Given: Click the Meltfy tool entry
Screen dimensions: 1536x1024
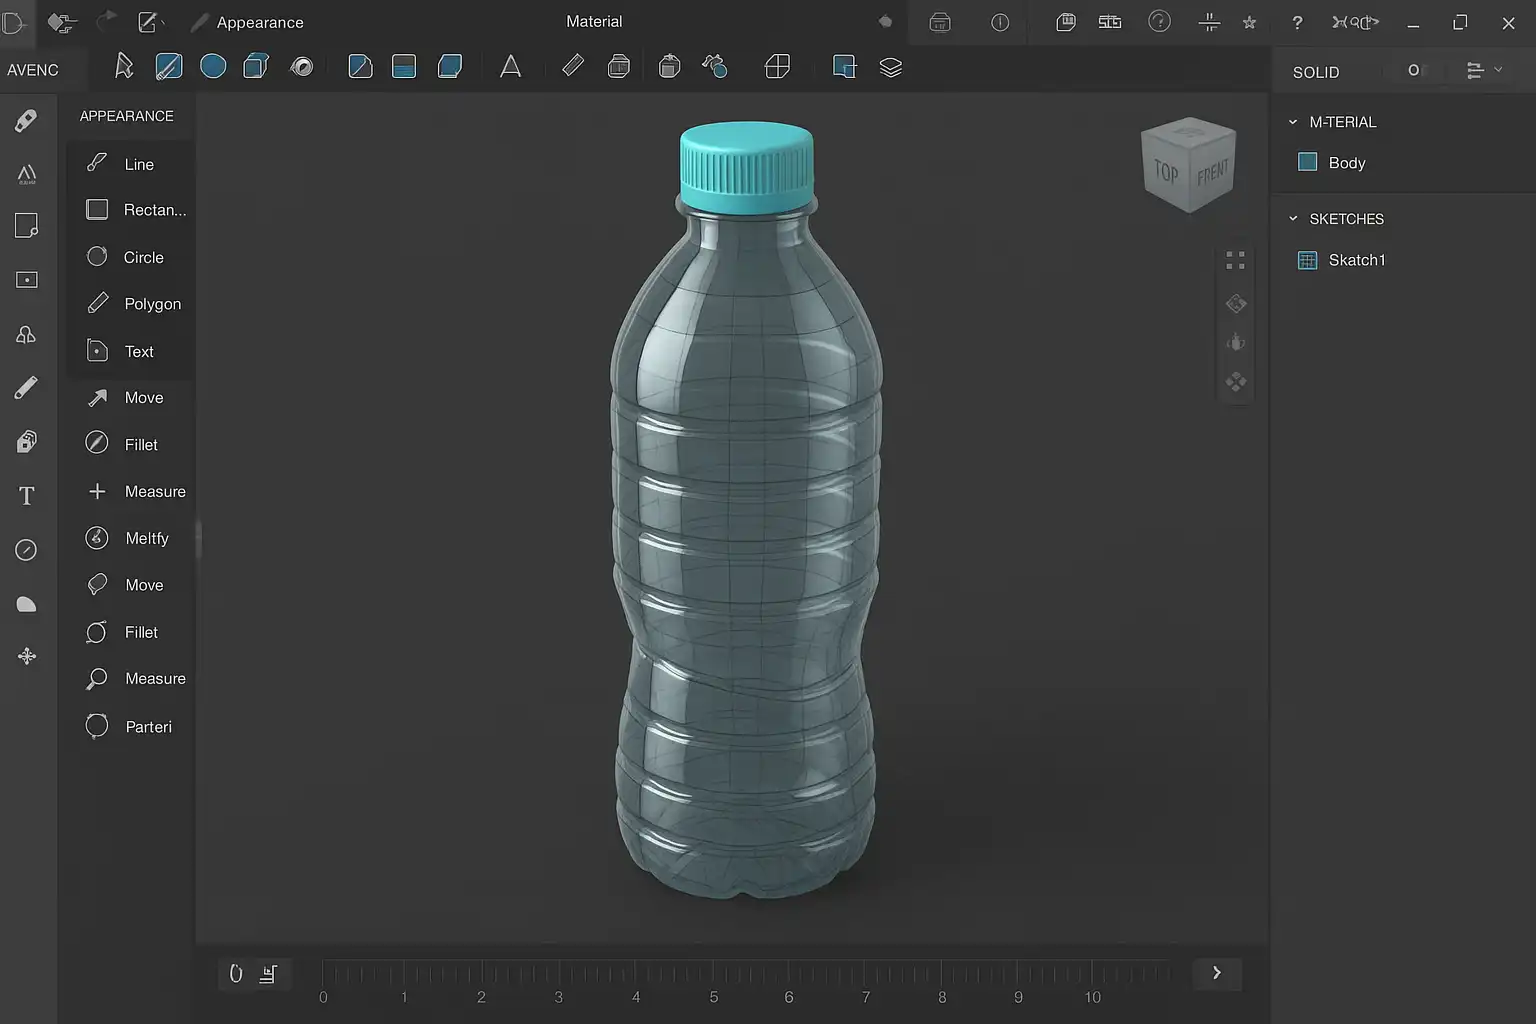Looking at the screenshot, I should tap(146, 538).
